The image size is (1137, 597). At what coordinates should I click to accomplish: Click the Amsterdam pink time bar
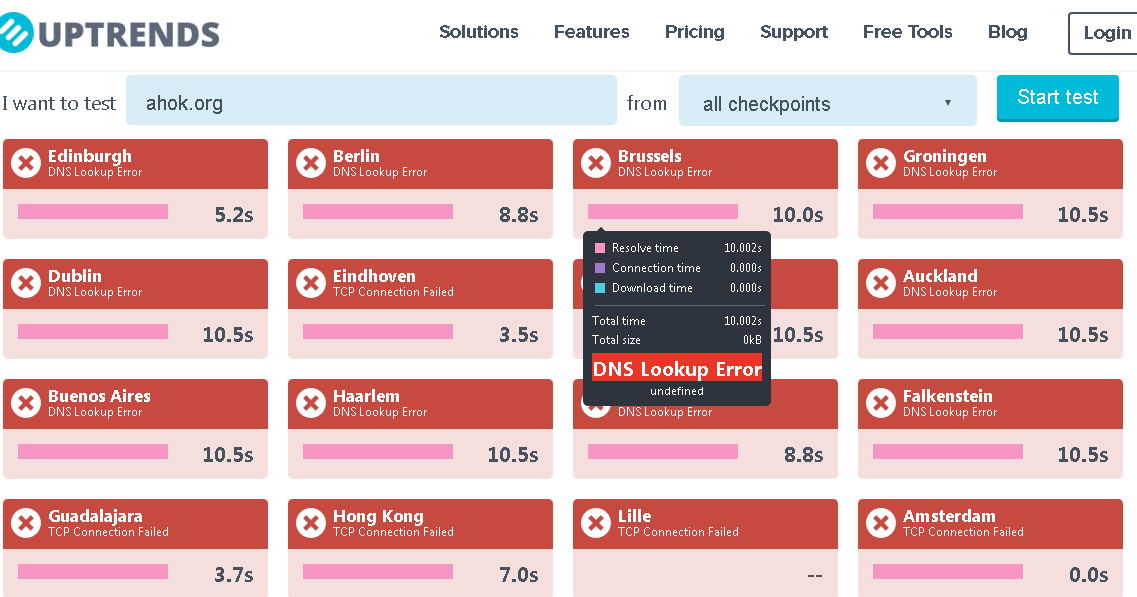[x=948, y=572]
